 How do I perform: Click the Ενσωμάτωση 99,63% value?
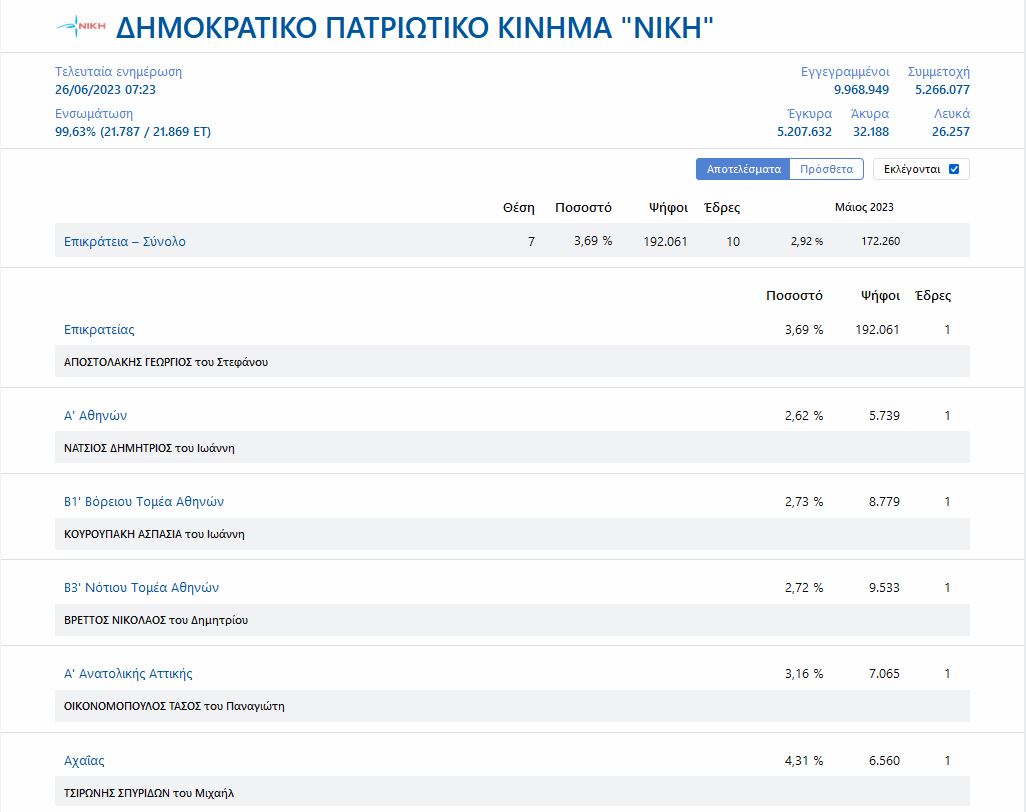pos(133,131)
